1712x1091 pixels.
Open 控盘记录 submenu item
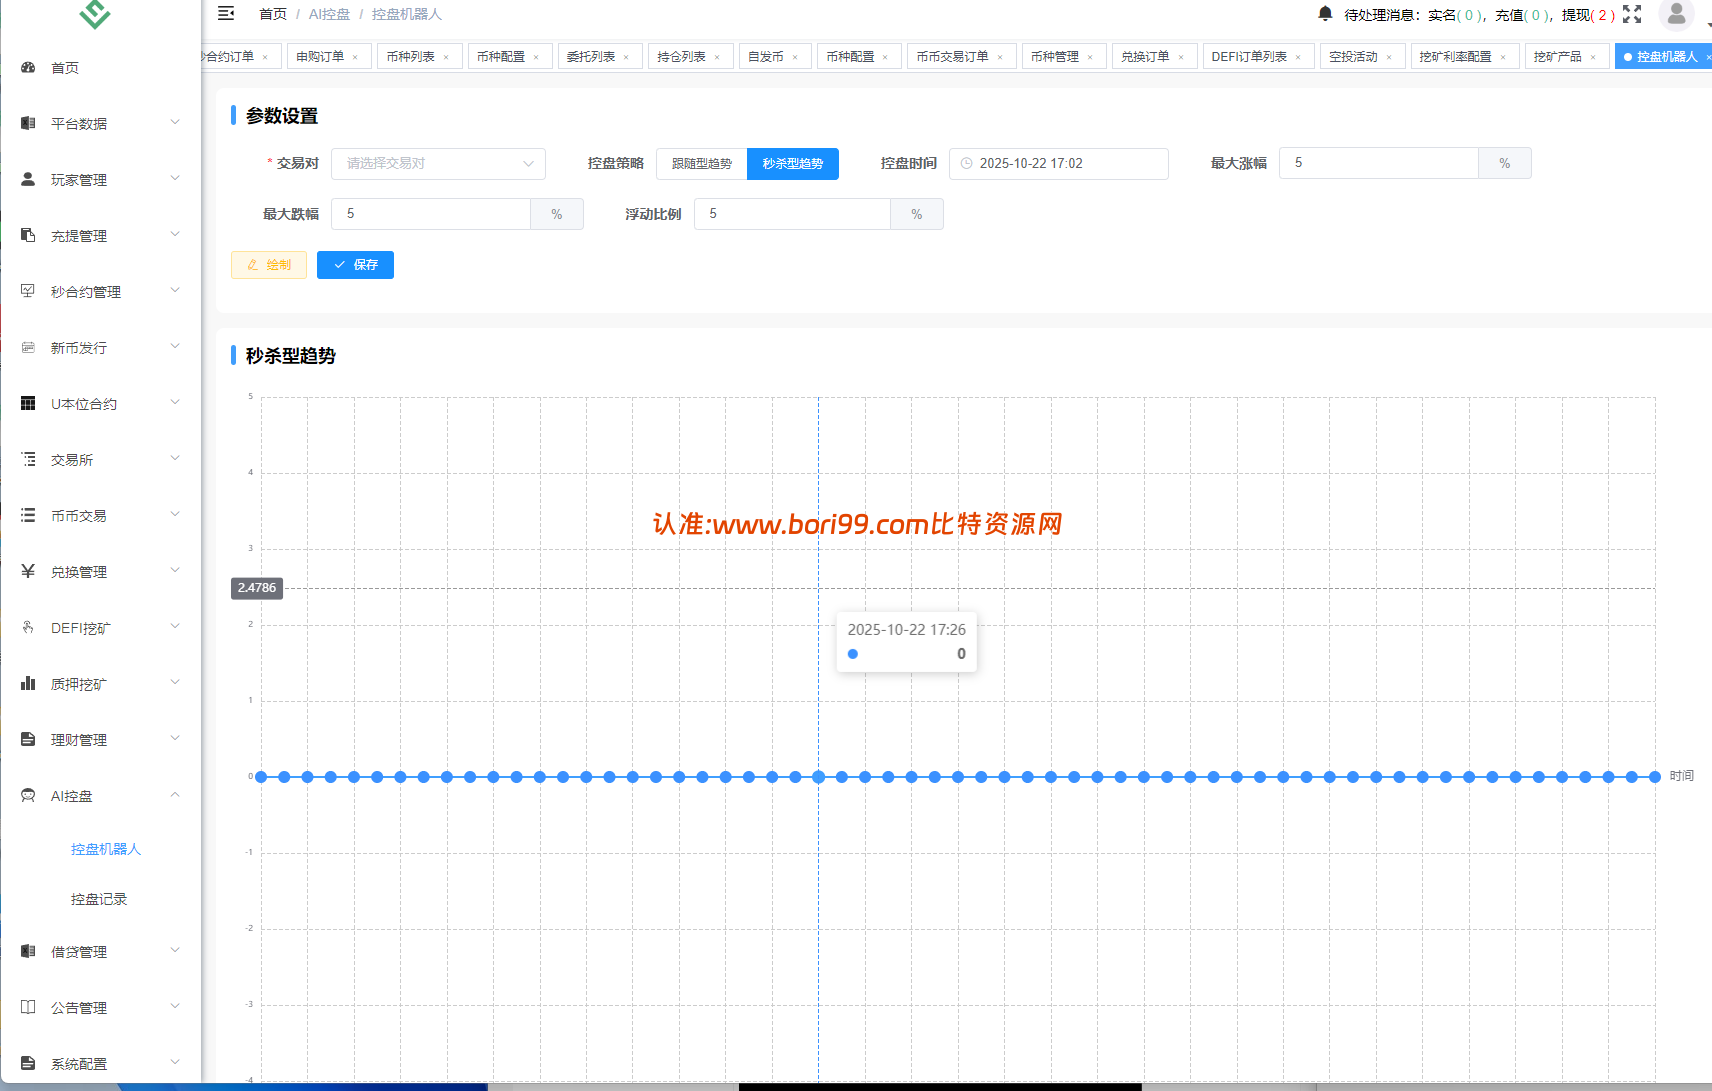(99, 899)
